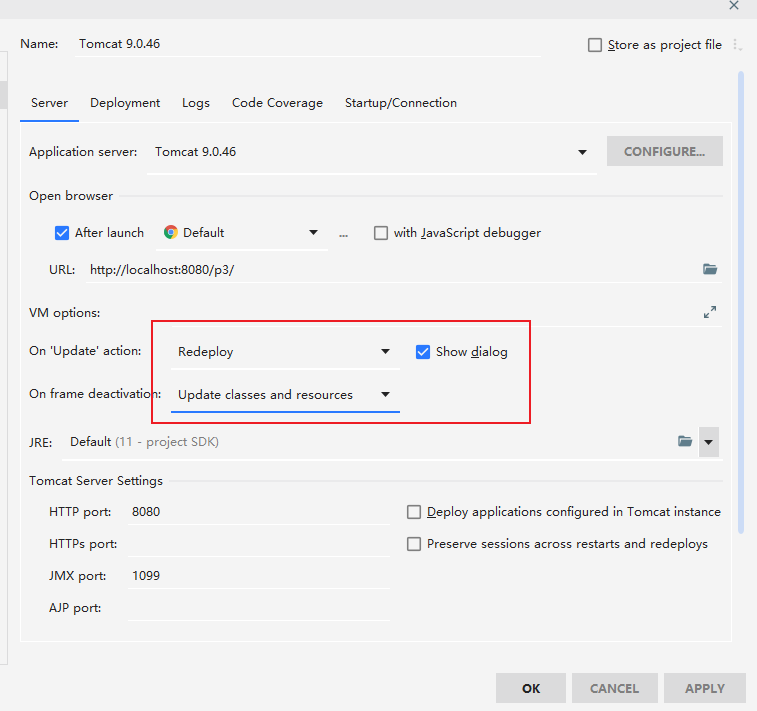Switch to the Deployment tab
The image size is (757, 711).
coord(125,103)
